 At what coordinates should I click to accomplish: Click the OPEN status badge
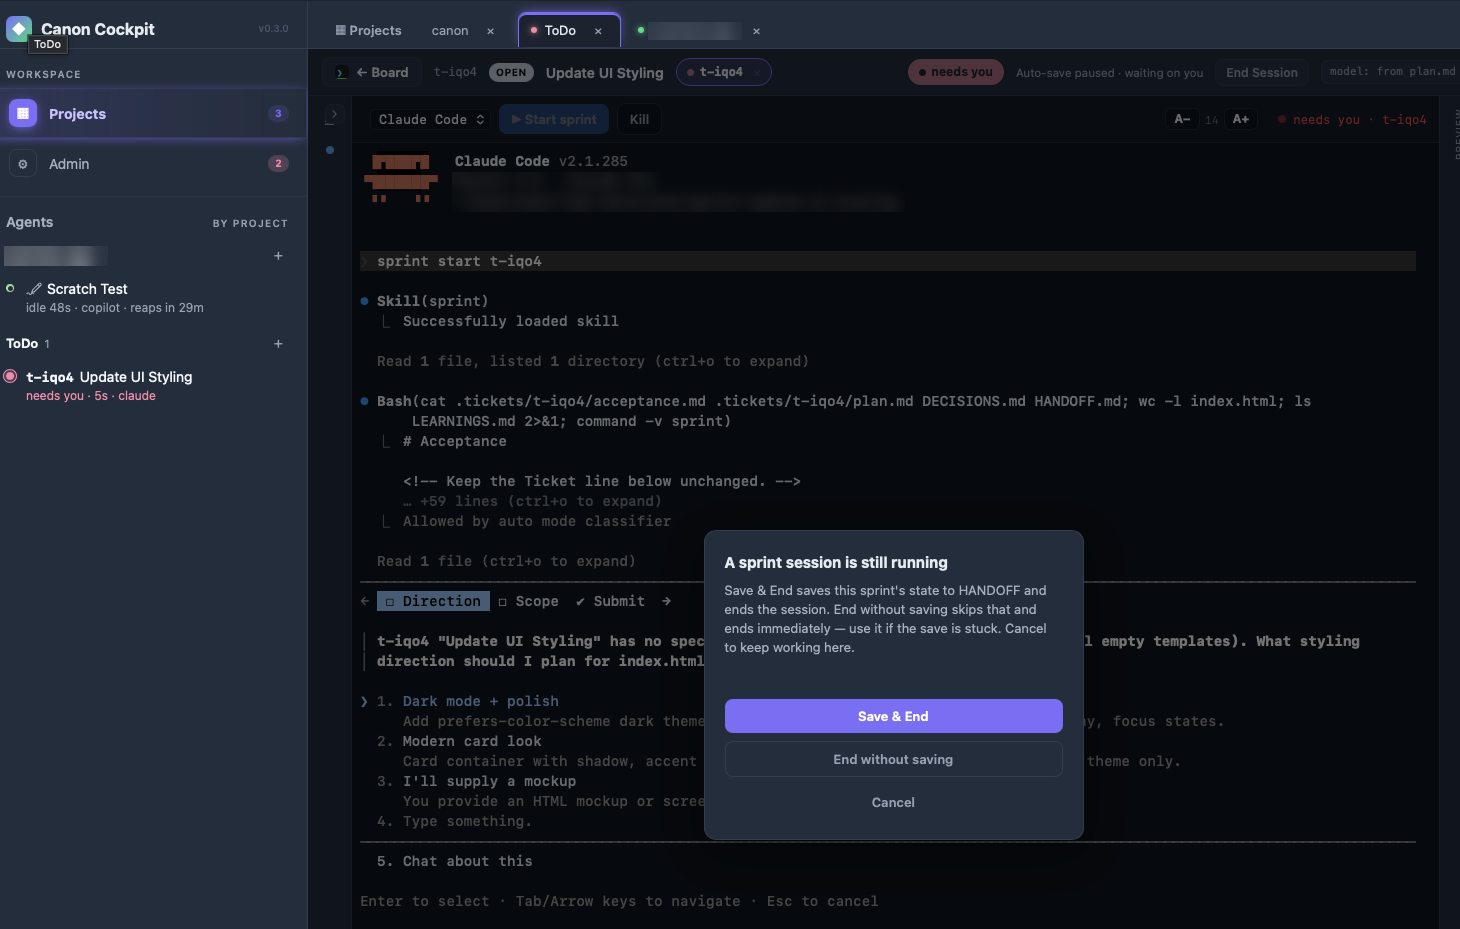511,72
